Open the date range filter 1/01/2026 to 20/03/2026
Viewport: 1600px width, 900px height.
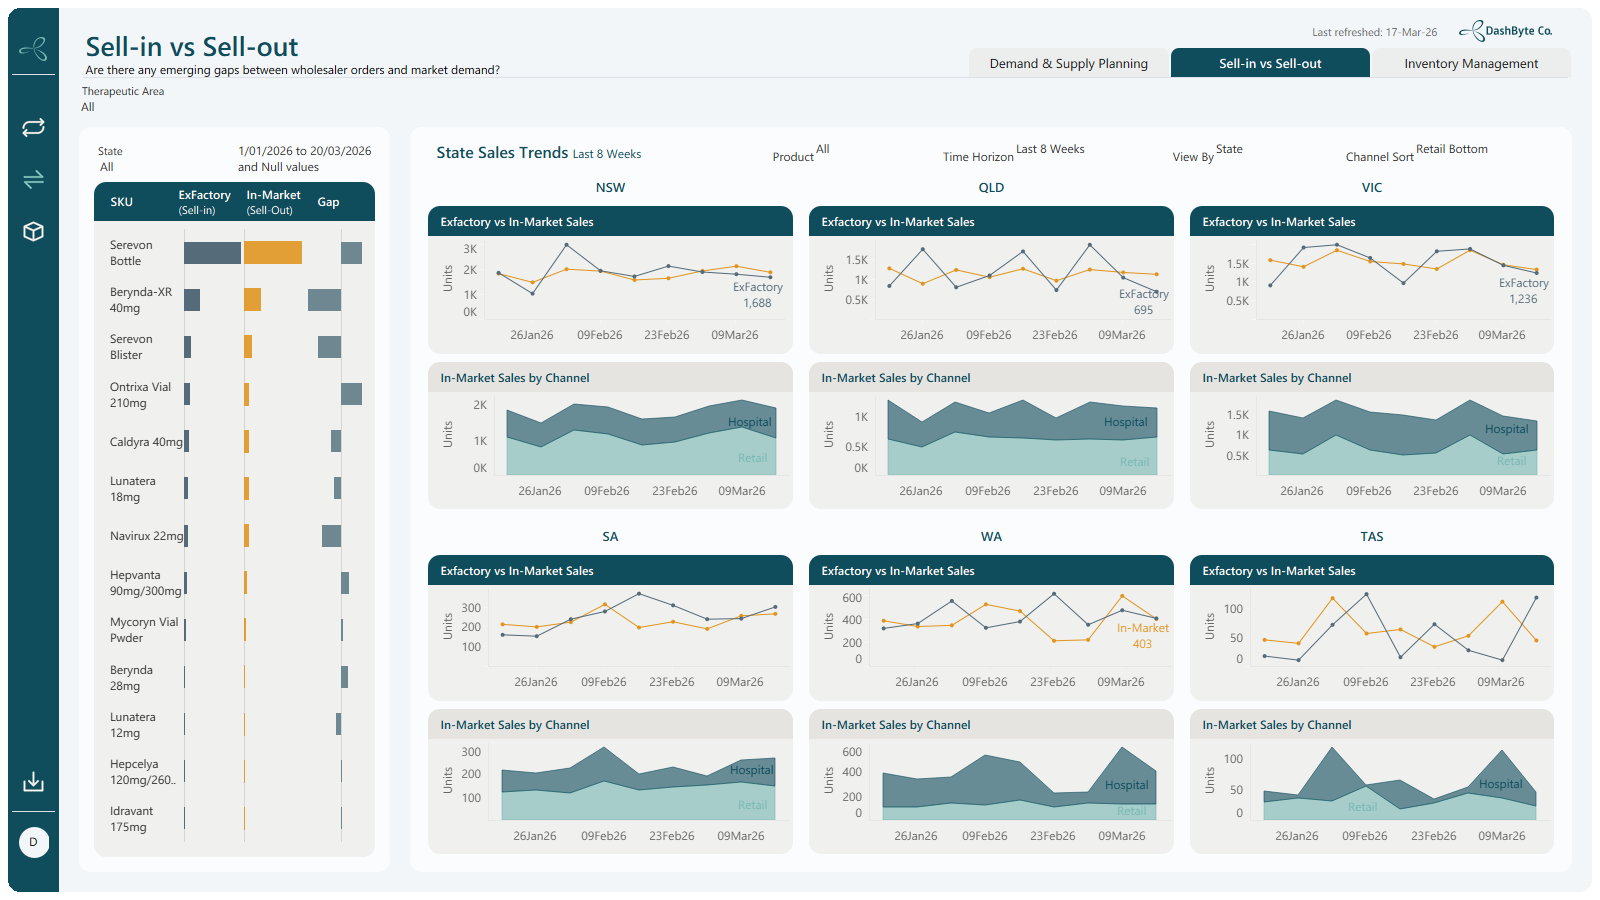[x=304, y=159]
